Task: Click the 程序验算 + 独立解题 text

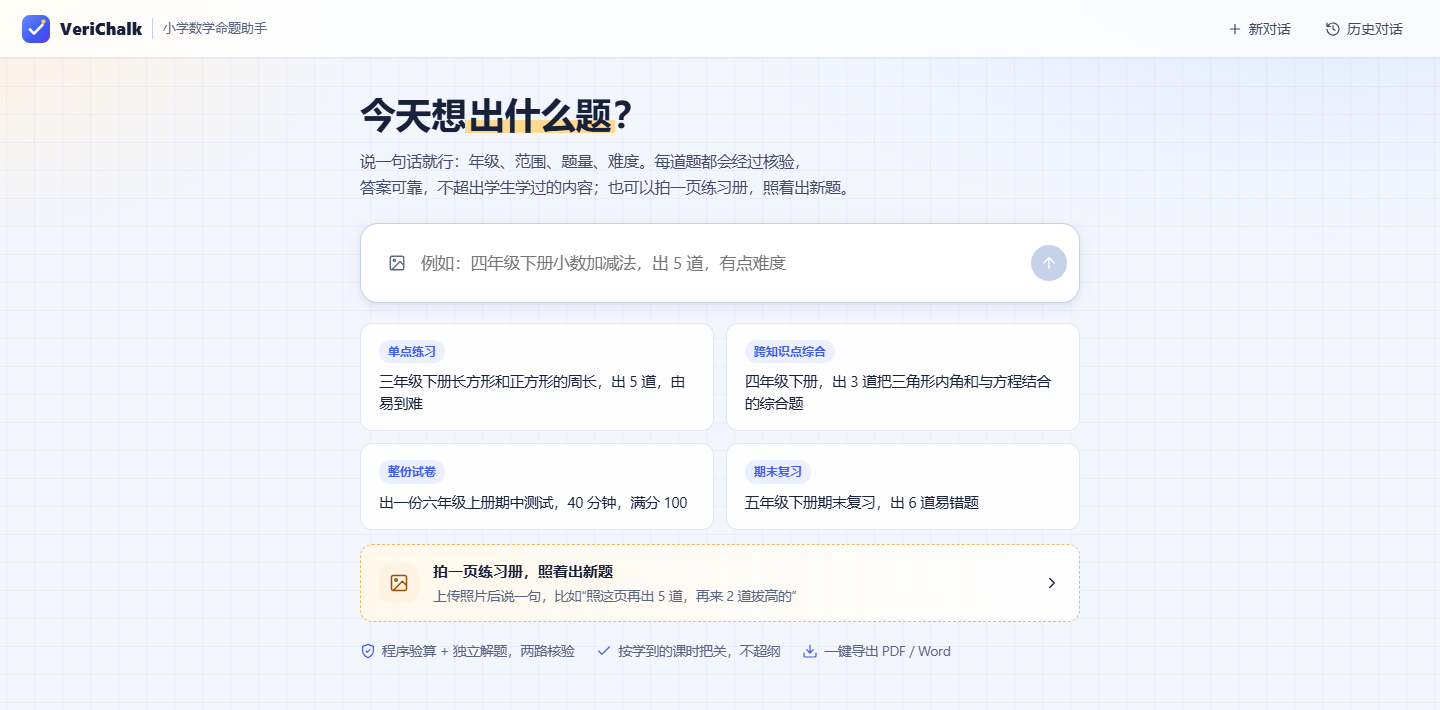Action: [478, 651]
